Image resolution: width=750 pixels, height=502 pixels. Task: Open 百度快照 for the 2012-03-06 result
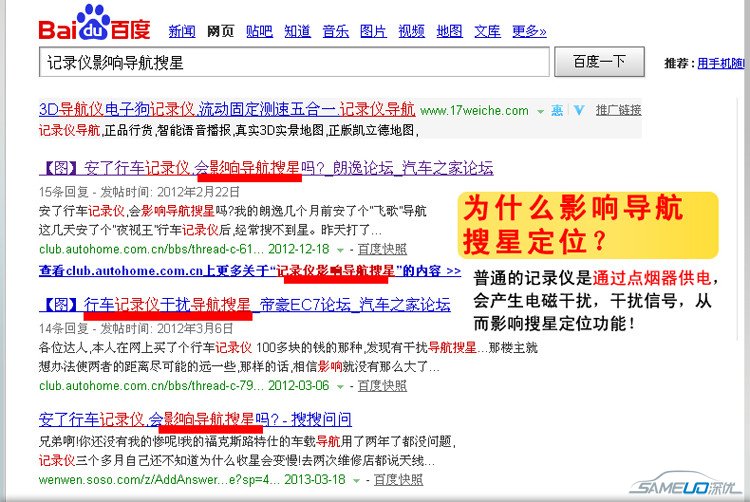coord(382,386)
